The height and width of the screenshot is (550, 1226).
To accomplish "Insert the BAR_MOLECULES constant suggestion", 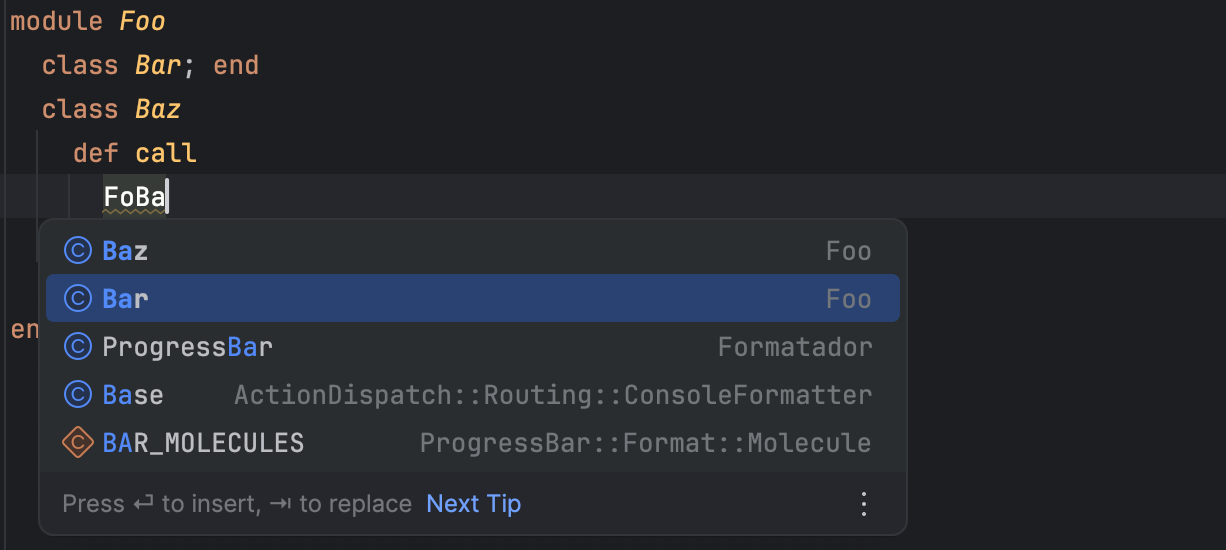I will click(203, 443).
